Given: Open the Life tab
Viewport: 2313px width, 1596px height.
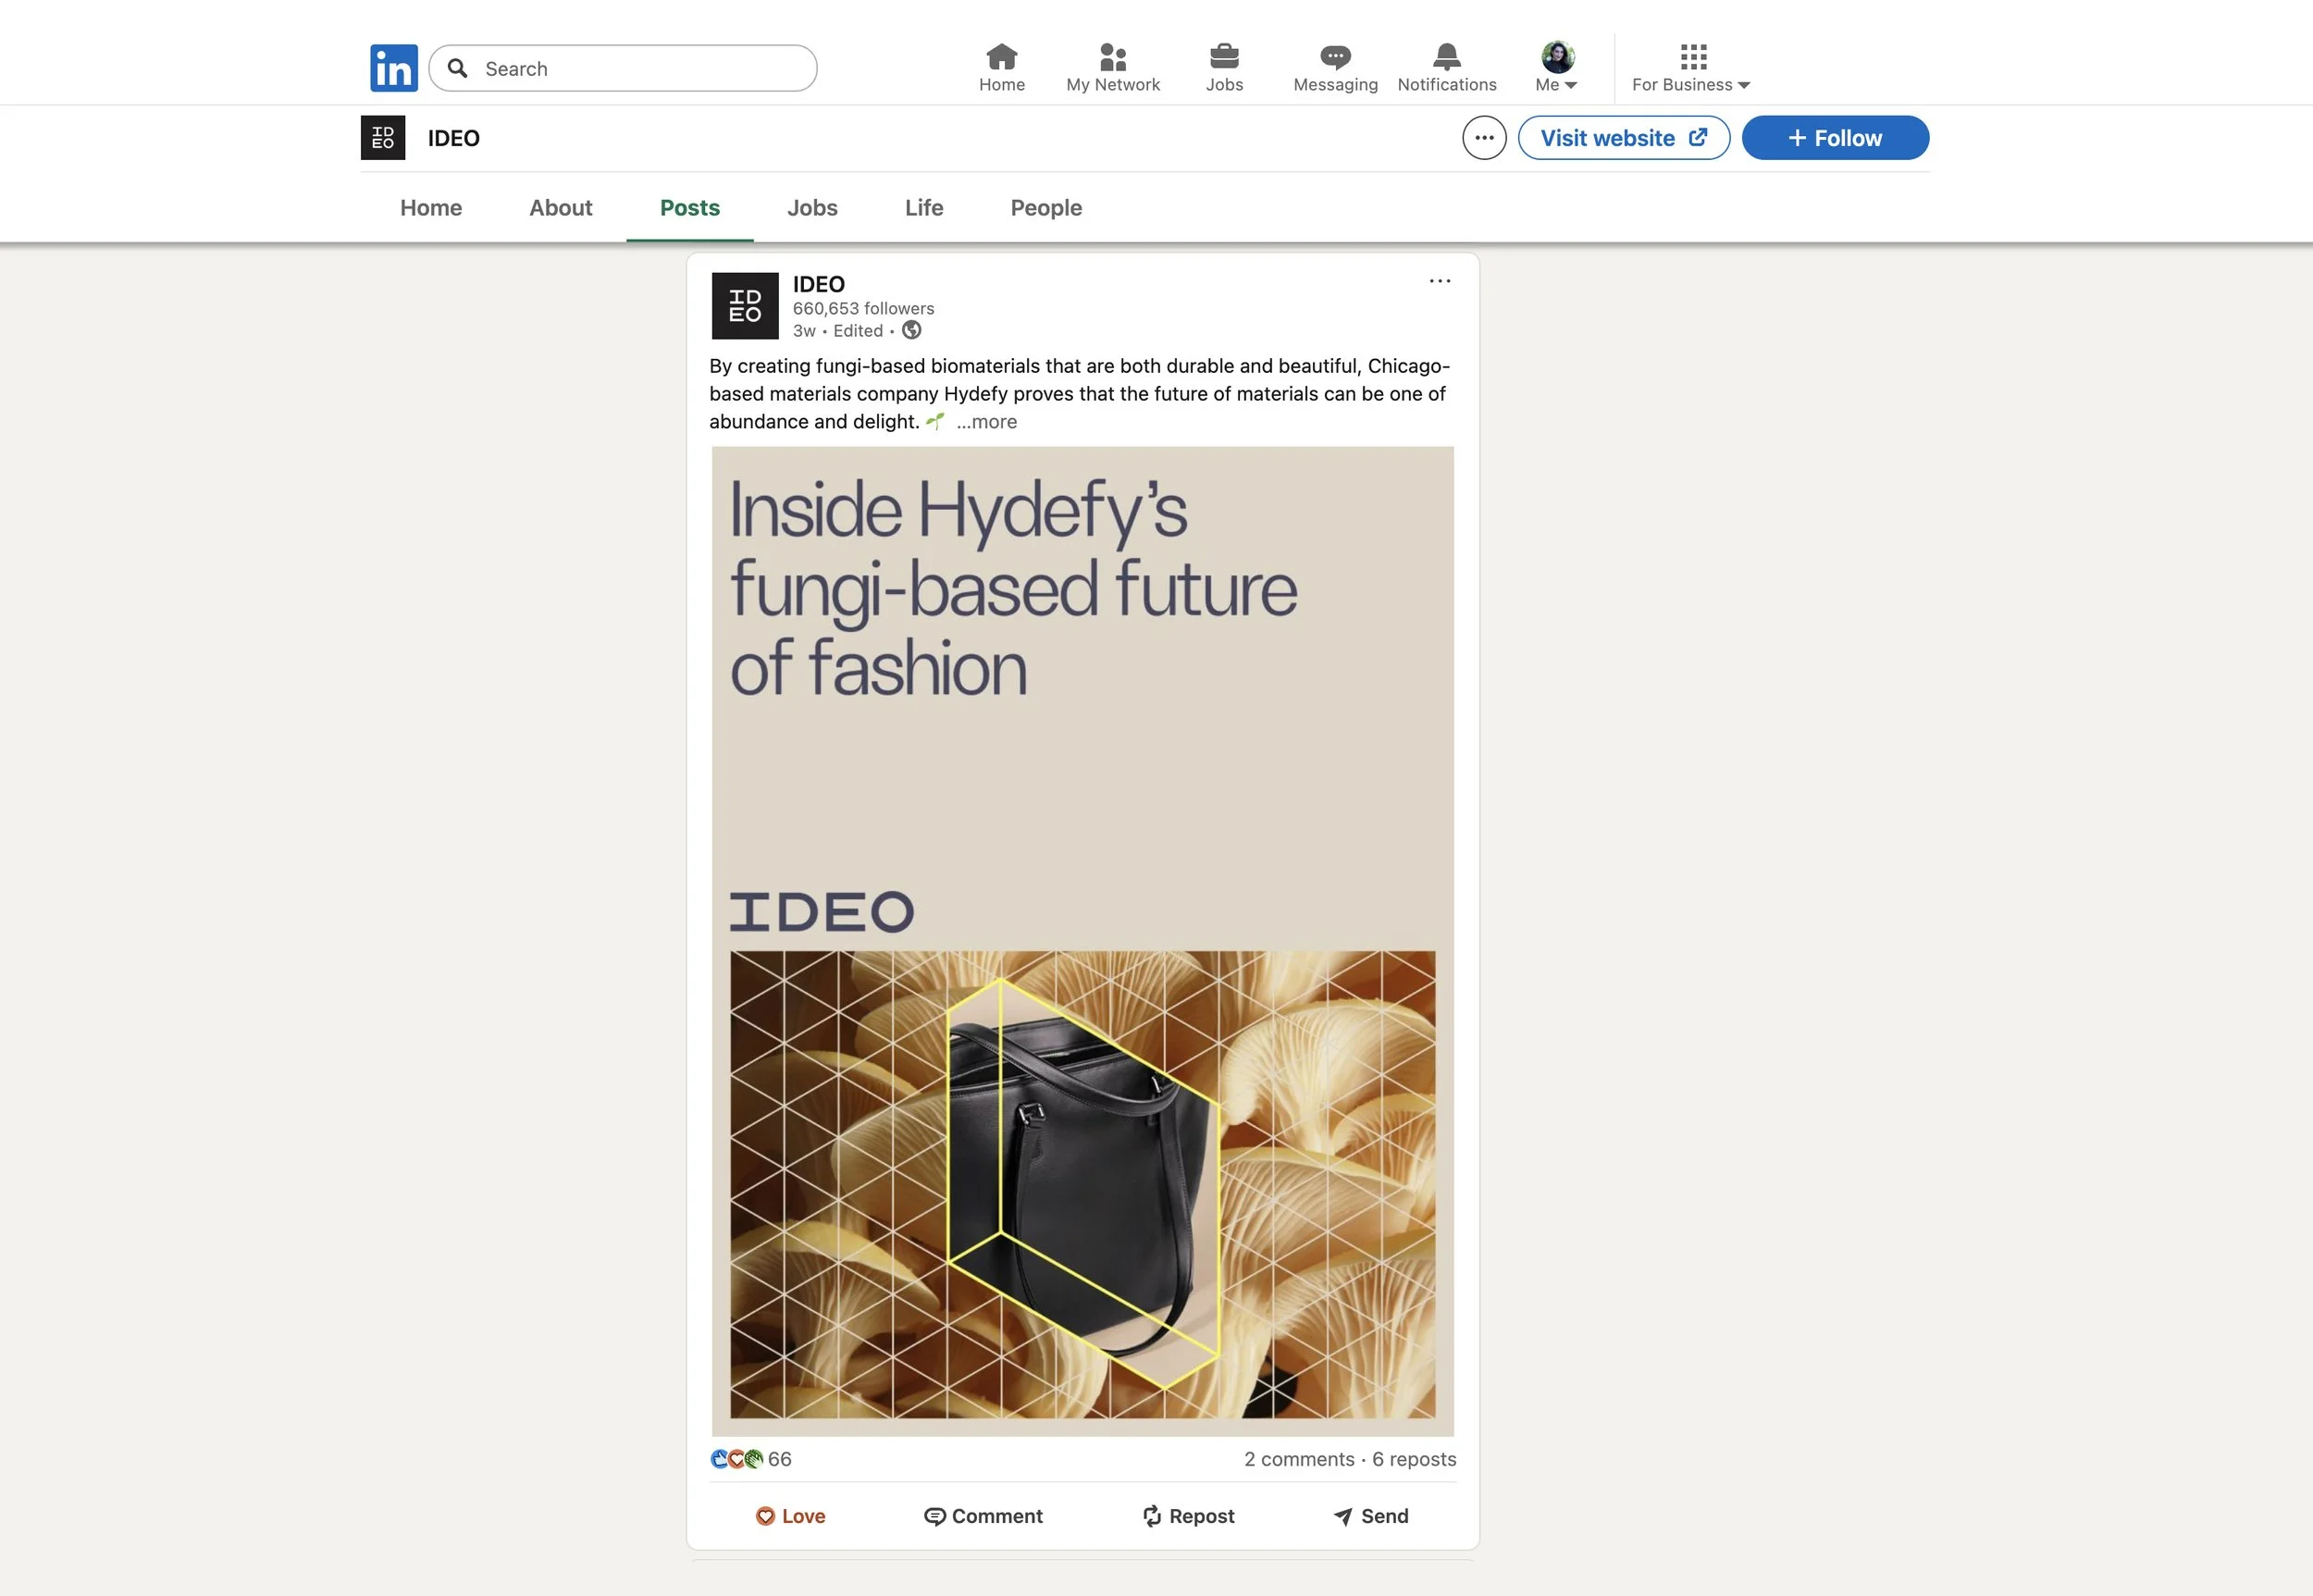Looking at the screenshot, I should (924, 208).
